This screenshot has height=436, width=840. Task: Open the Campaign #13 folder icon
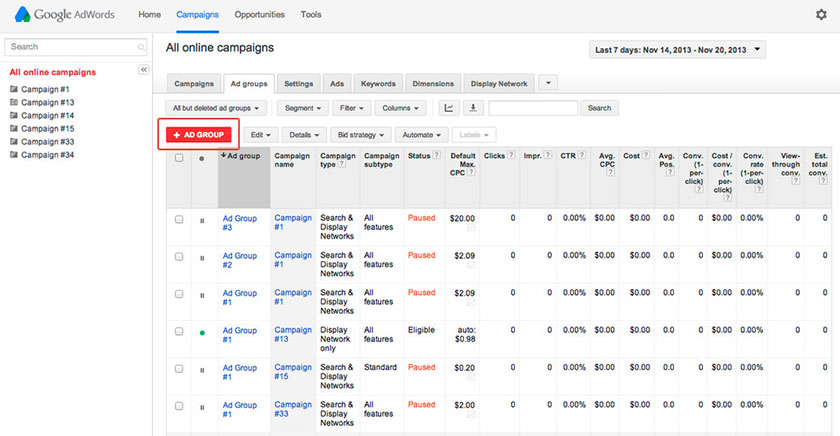(13, 102)
